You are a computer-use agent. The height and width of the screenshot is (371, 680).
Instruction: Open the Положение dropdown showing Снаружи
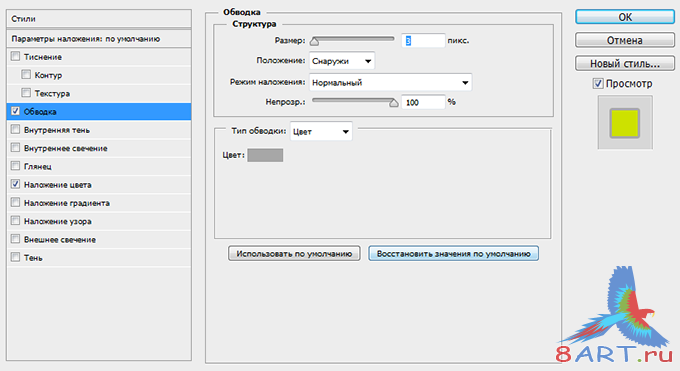pyautogui.click(x=342, y=61)
